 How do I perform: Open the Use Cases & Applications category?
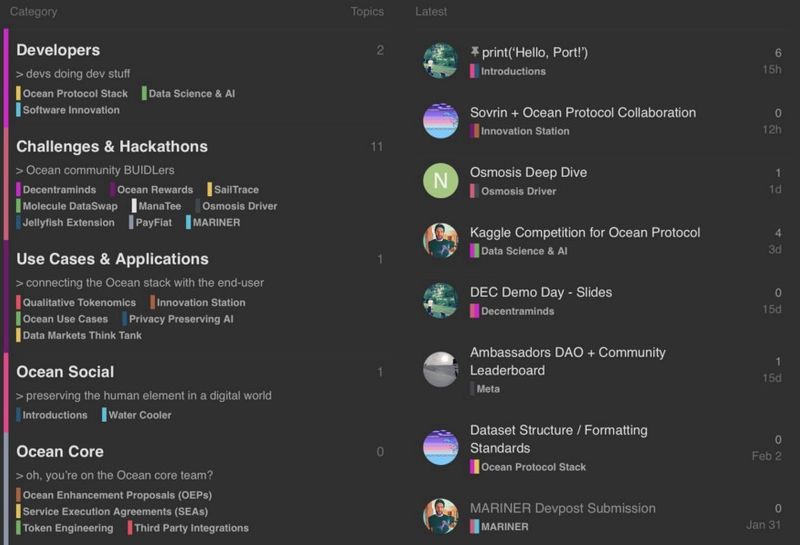pyautogui.click(x=112, y=259)
